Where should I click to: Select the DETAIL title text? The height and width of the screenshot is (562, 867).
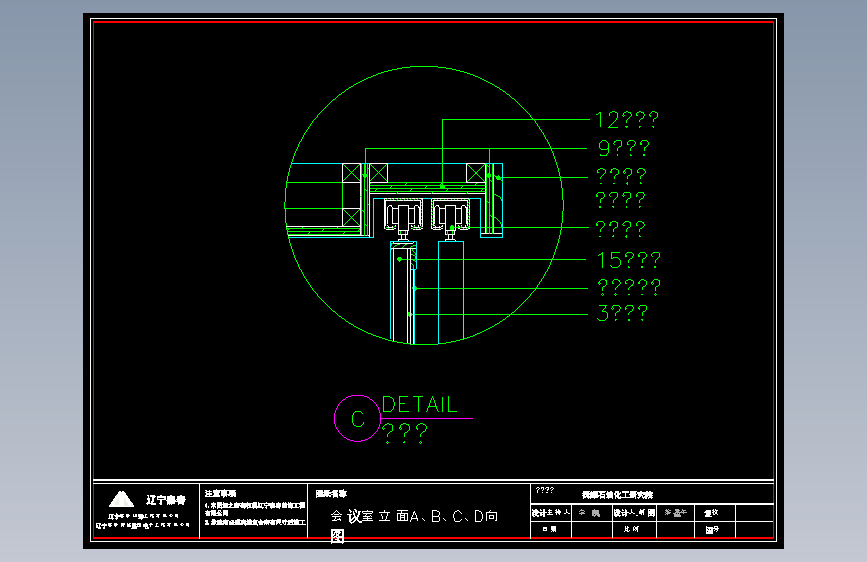420,405
